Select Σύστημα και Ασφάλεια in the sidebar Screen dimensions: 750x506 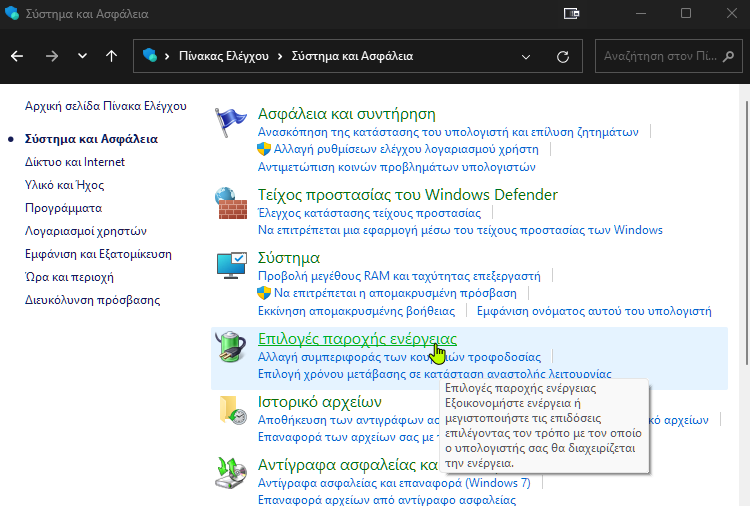tap(91, 139)
